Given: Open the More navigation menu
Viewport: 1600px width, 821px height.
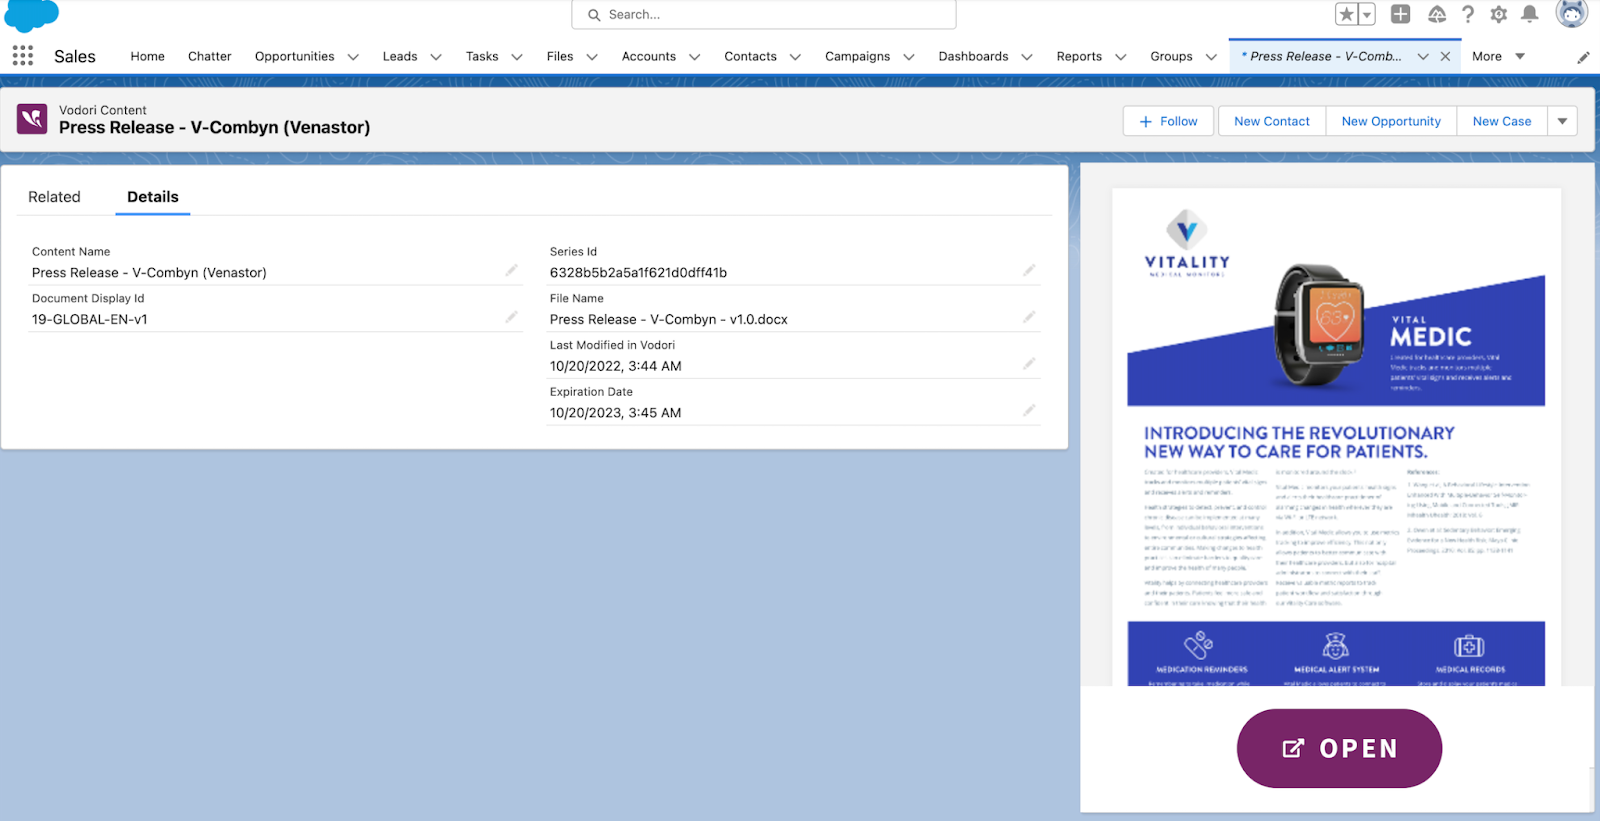Looking at the screenshot, I should click(1498, 56).
